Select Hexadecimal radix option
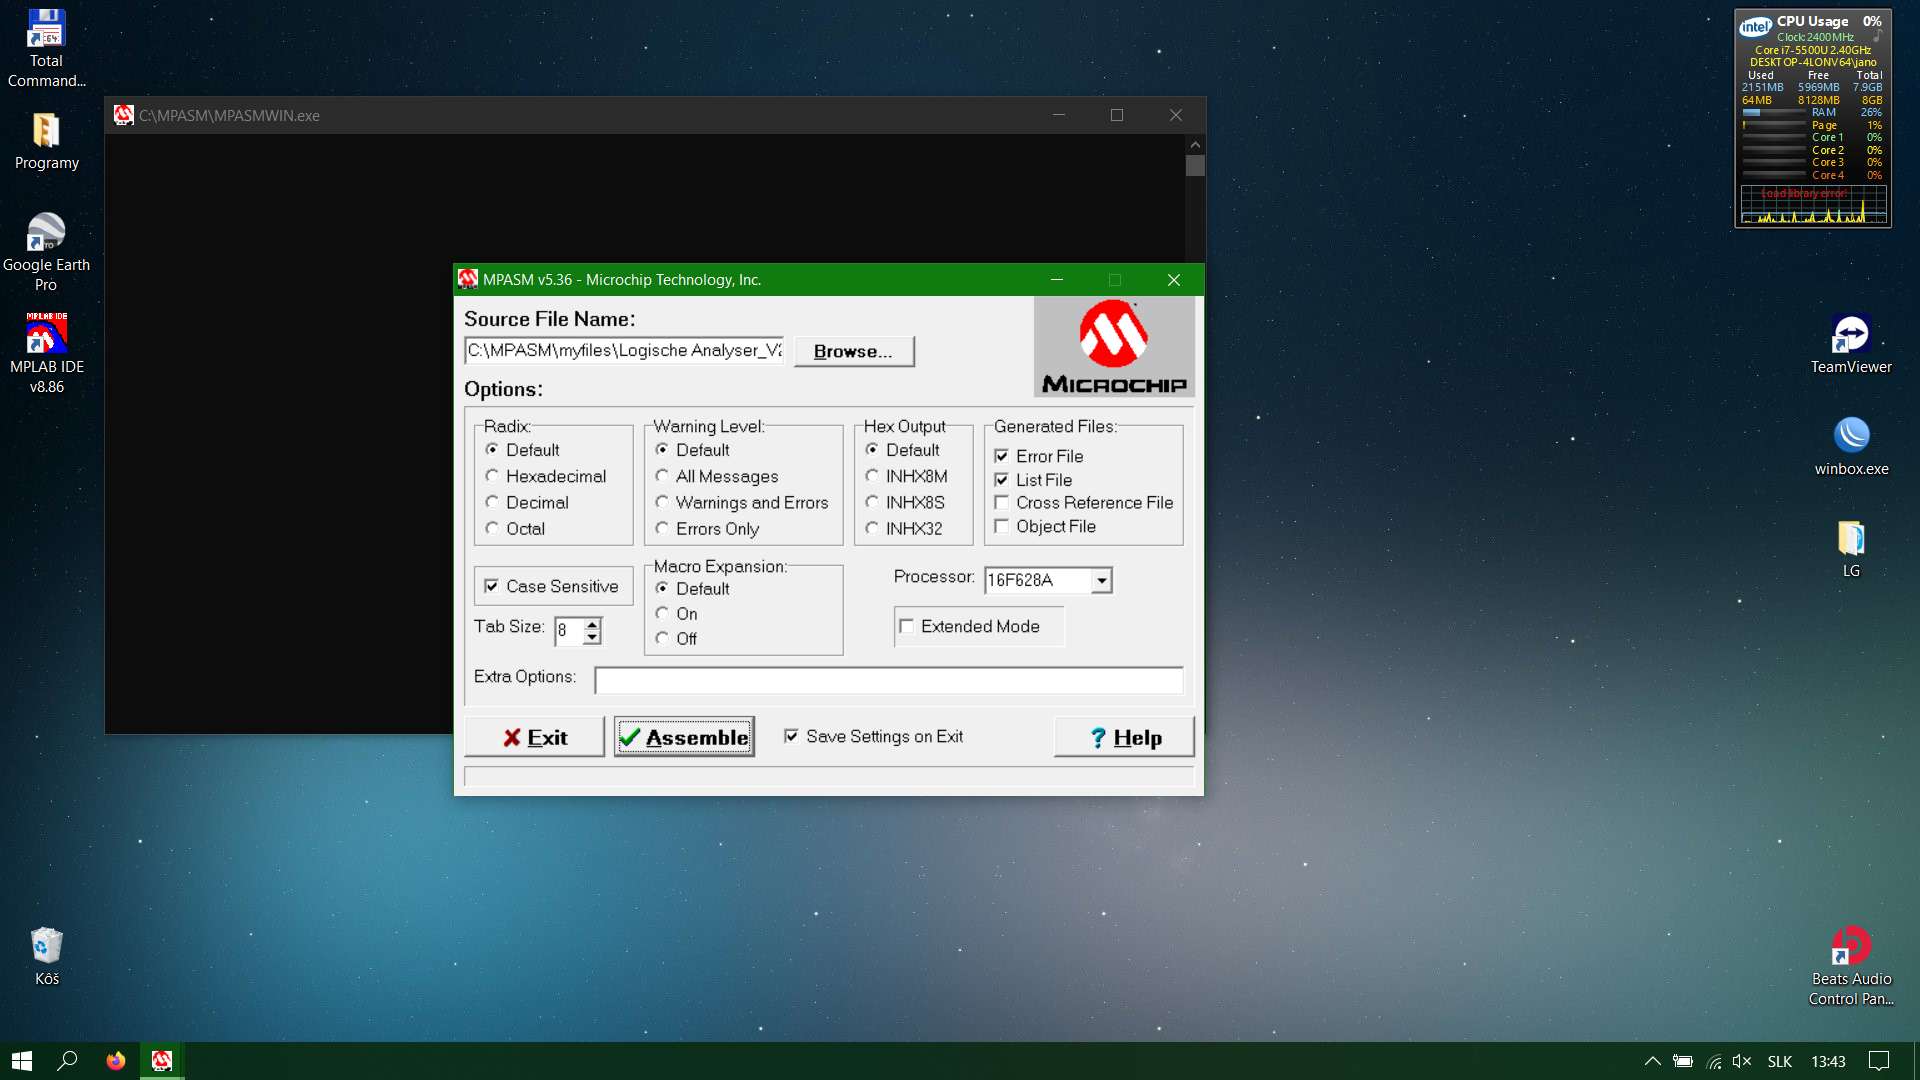The height and width of the screenshot is (1080, 1920). coord(492,476)
